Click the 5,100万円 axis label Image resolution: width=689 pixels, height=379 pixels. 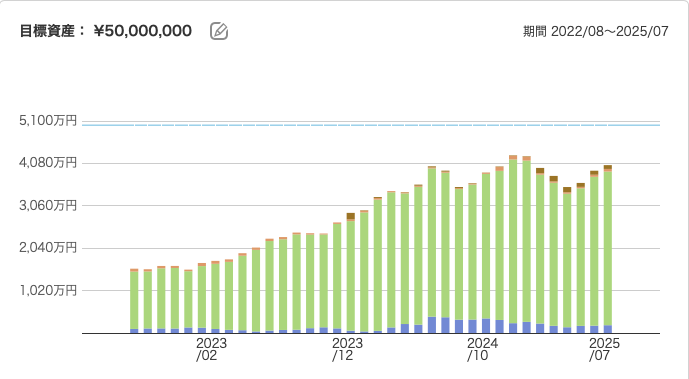pos(48,121)
